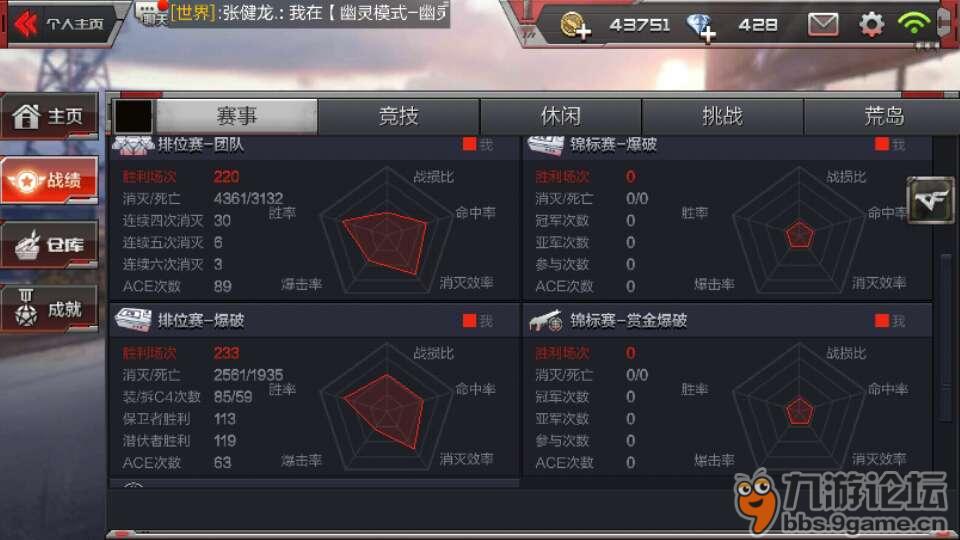This screenshot has height=540, width=960.
Task: Click the vertical scrollbar on right edge
Action: point(946,338)
